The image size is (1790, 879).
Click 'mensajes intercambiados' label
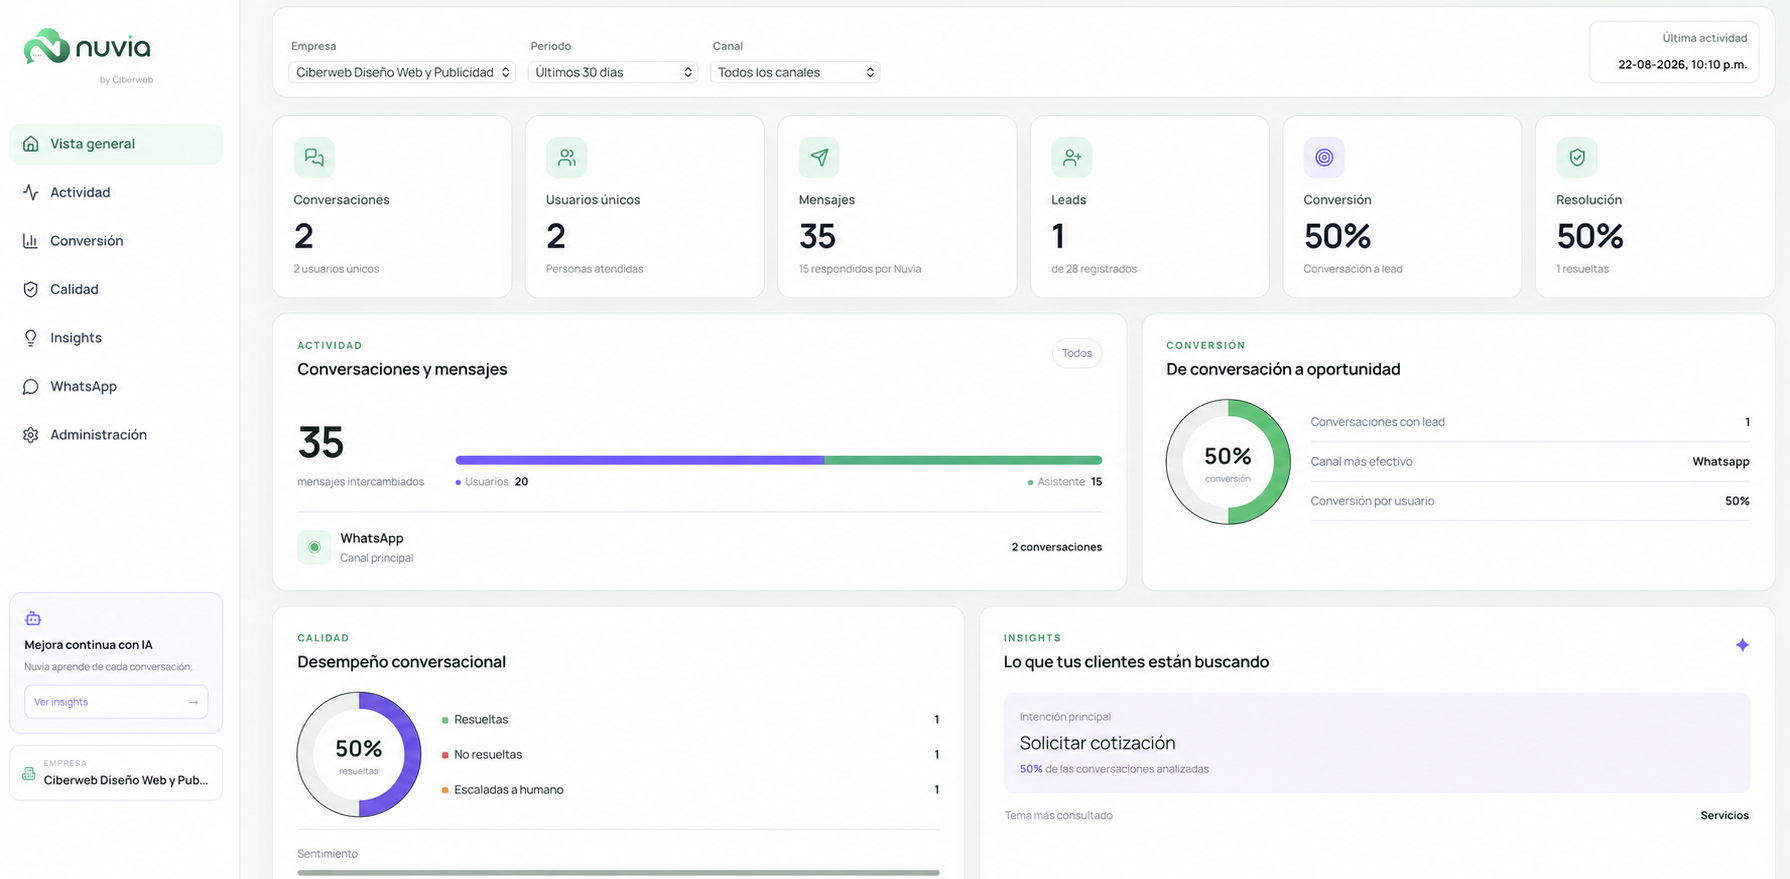point(360,482)
